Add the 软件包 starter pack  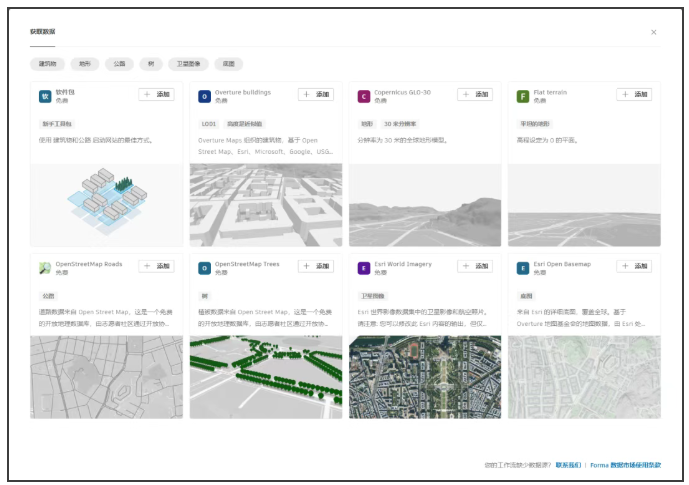156,94
